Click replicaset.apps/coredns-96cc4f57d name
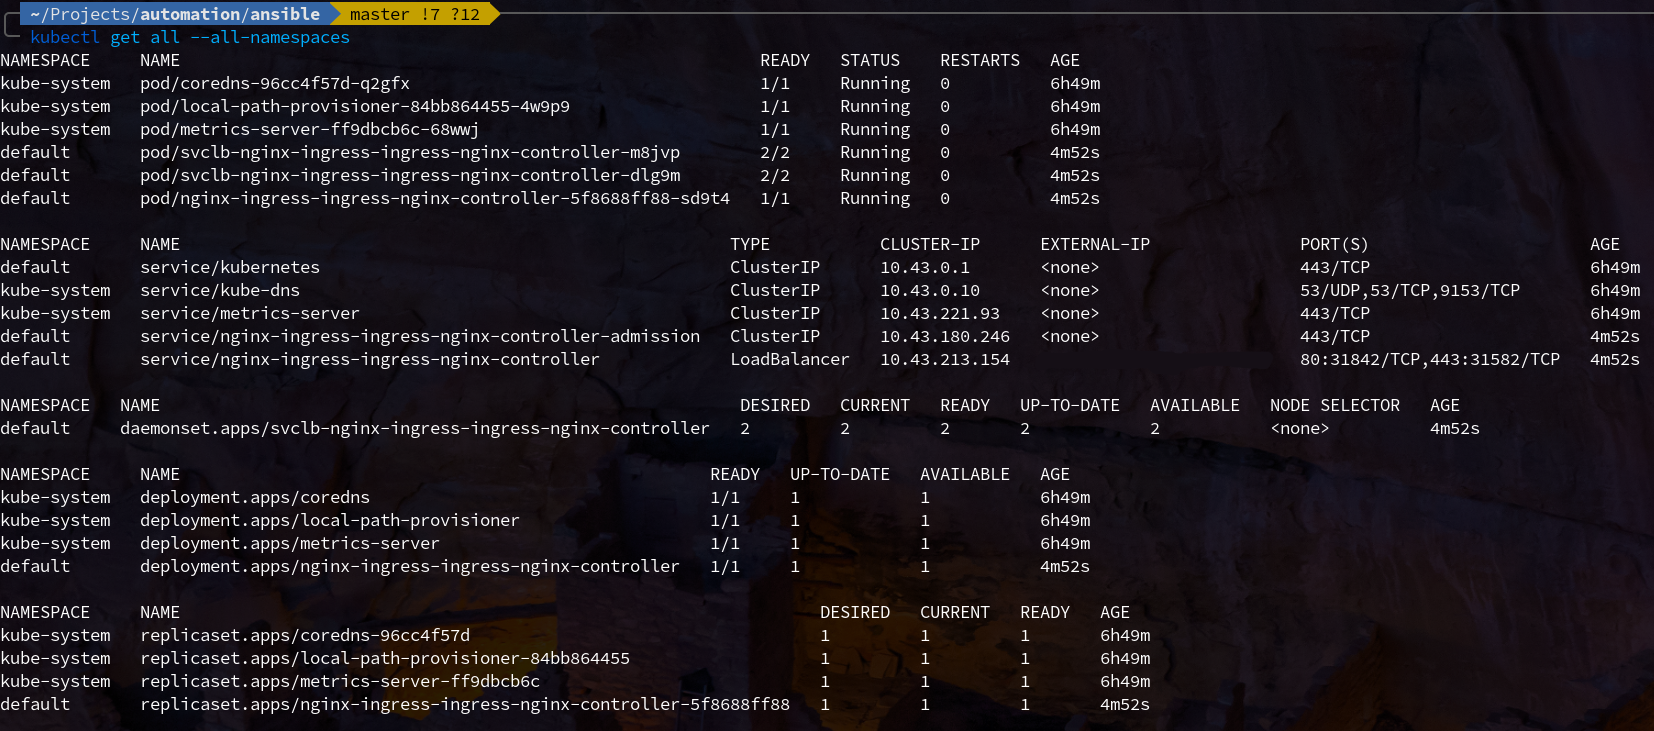1654x731 pixels. point(305,635)
